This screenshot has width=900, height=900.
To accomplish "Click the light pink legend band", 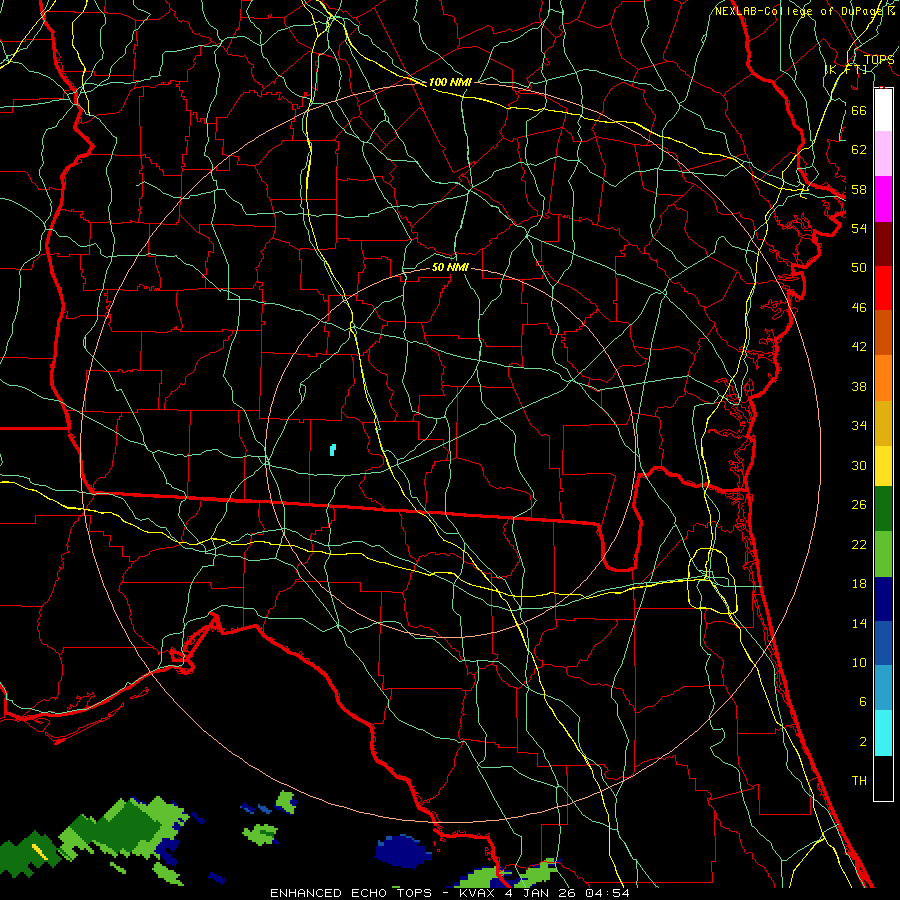I will (883, 153).
